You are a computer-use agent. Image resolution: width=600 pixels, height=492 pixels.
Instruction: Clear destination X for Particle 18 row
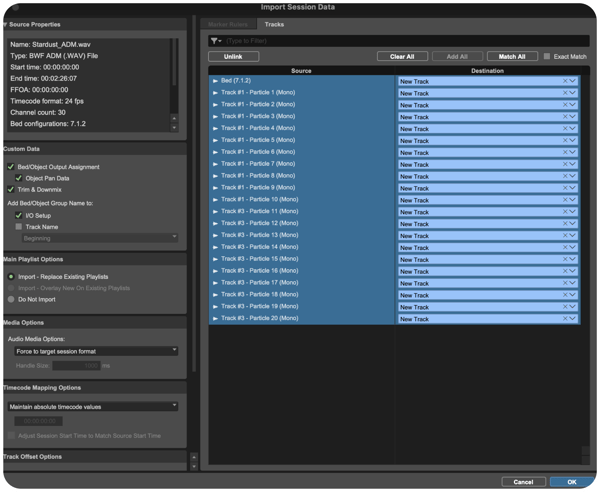pos(565,295)
